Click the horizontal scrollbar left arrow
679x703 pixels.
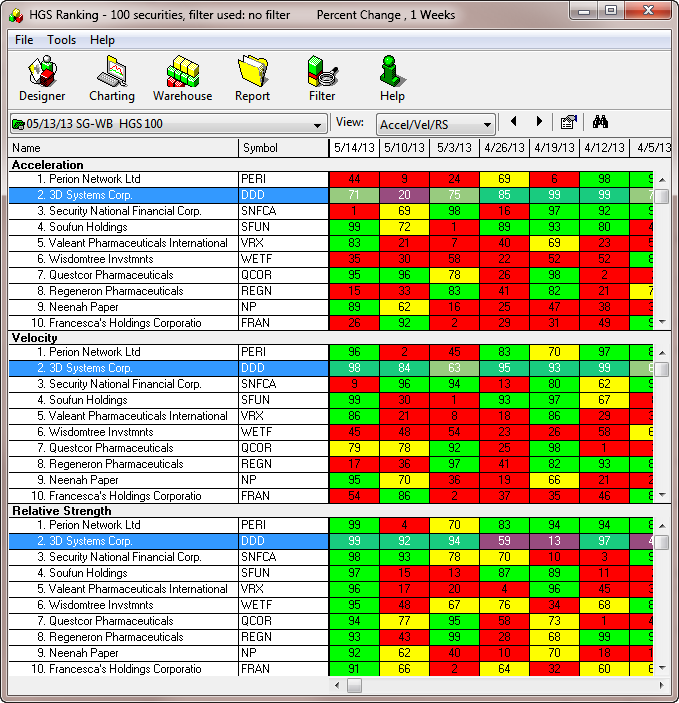[x=337, y=686]
